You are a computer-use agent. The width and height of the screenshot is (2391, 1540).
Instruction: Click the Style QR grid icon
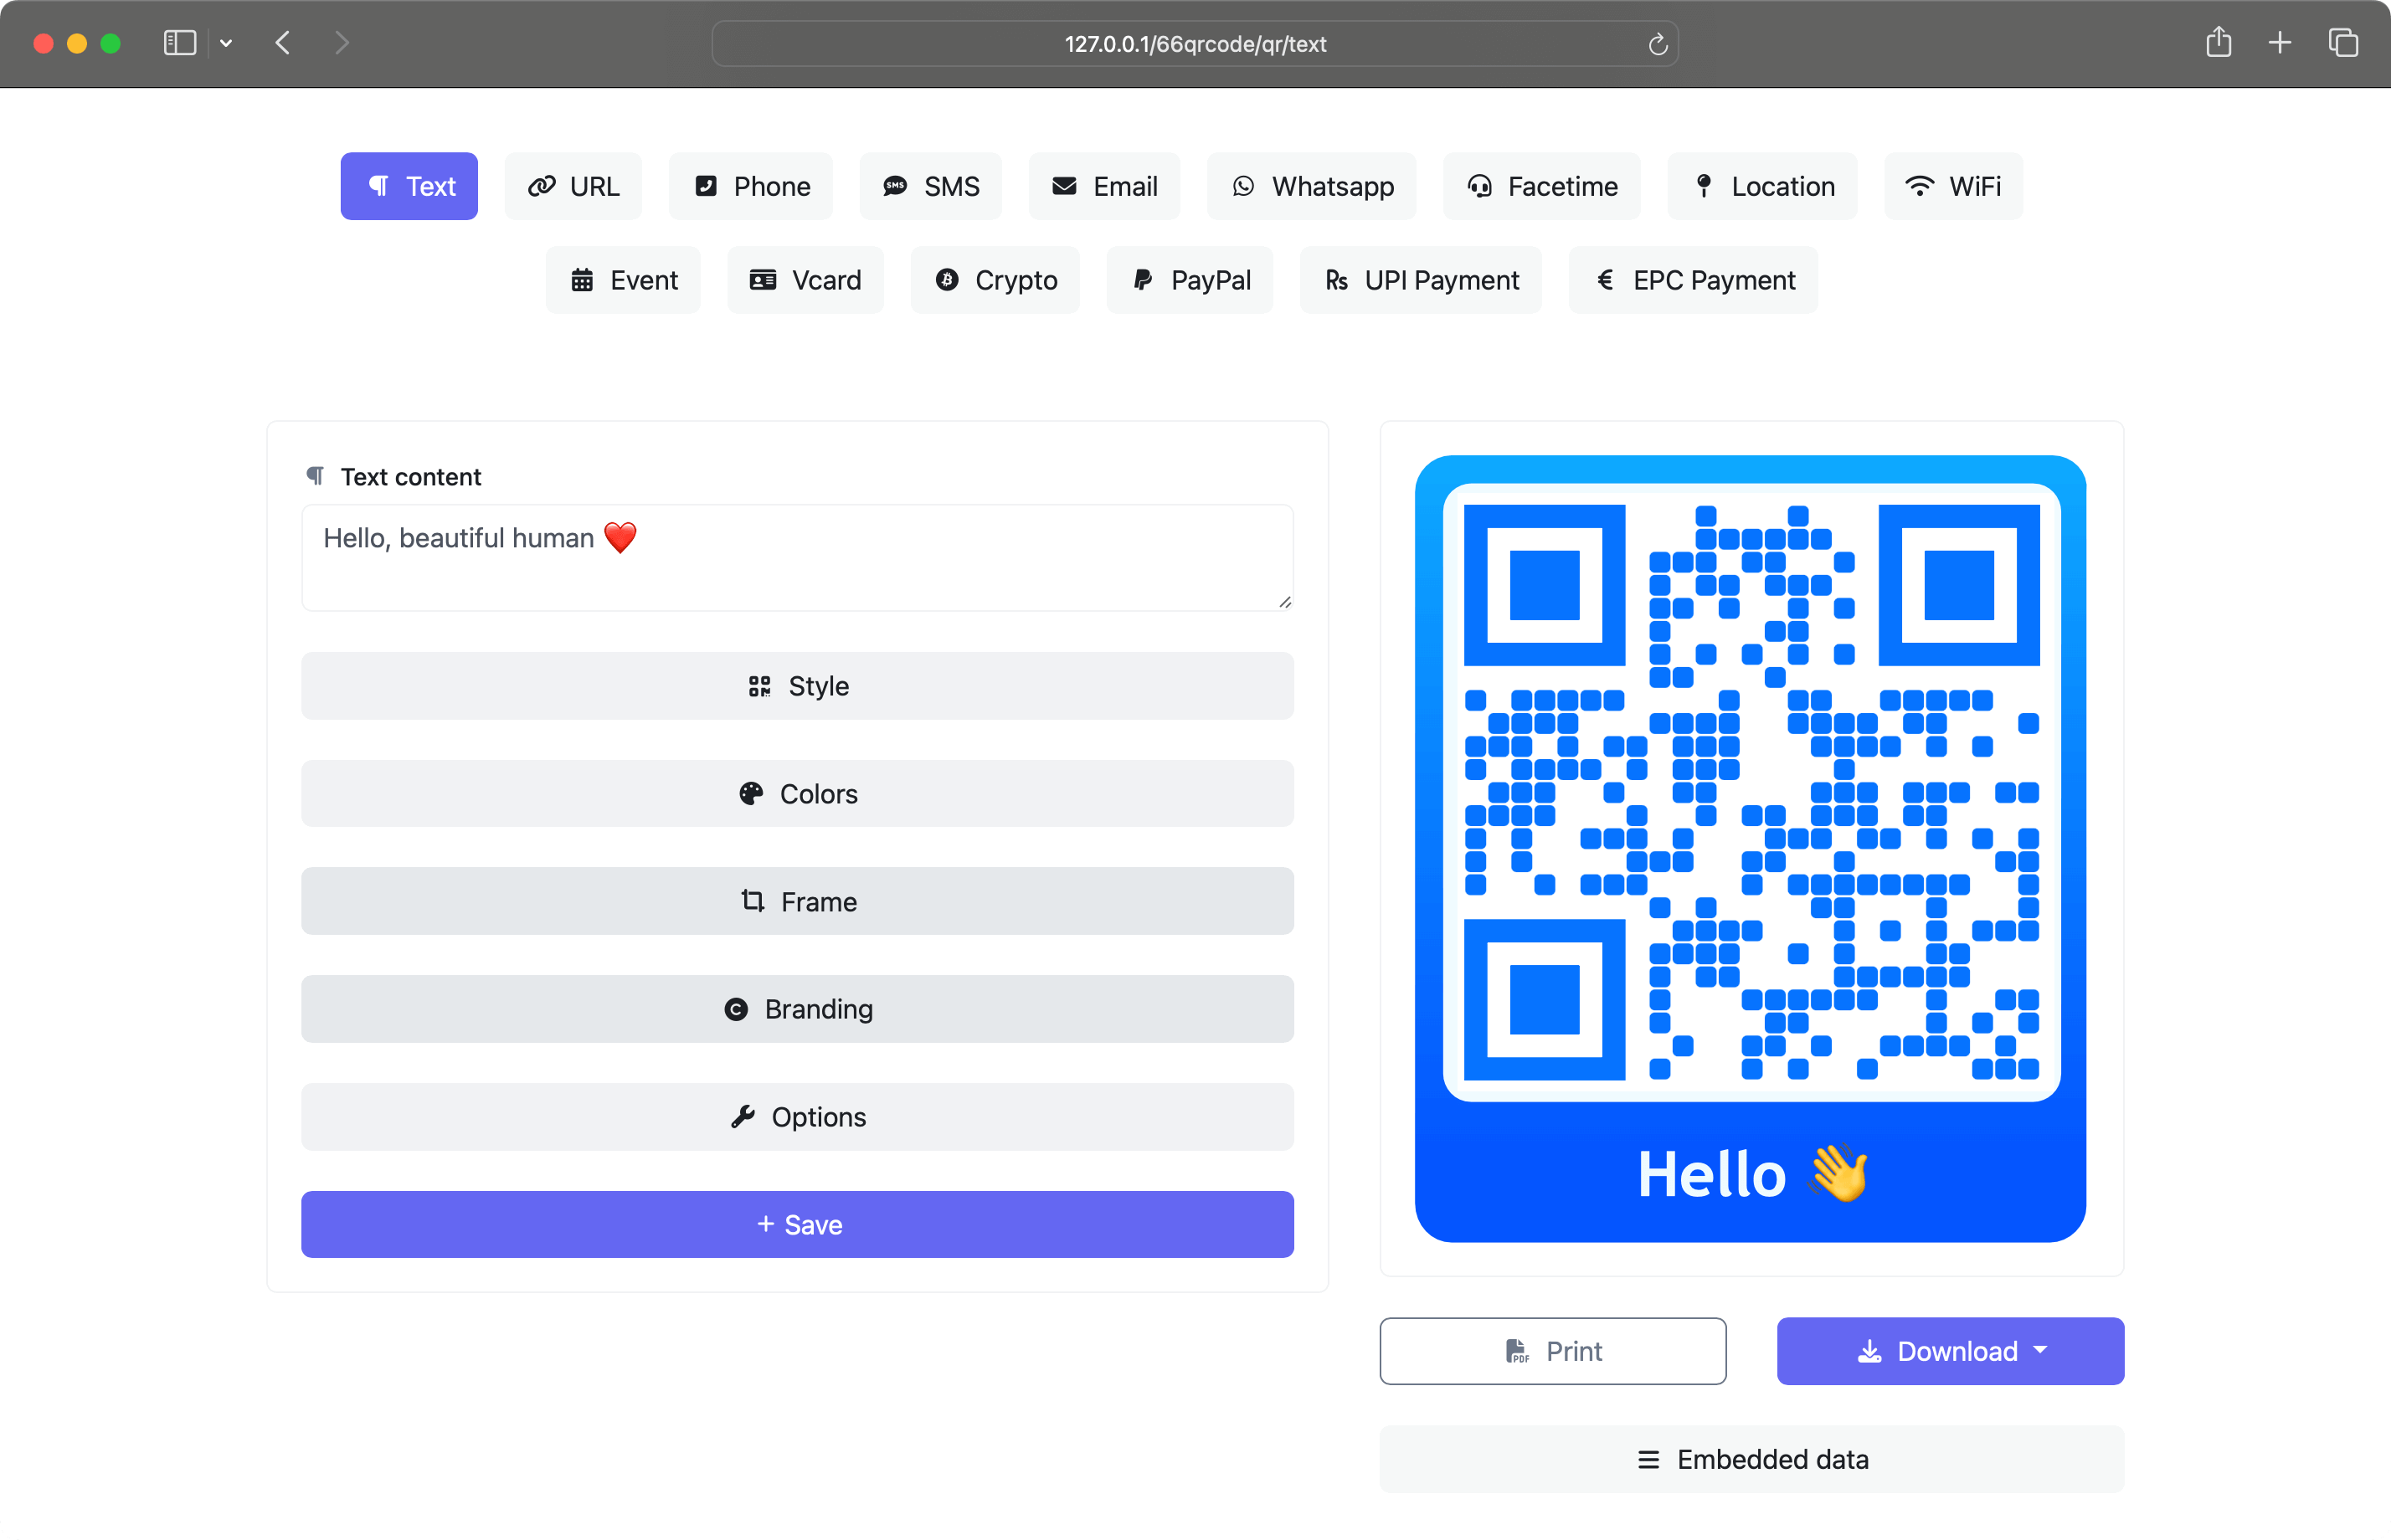759,686
